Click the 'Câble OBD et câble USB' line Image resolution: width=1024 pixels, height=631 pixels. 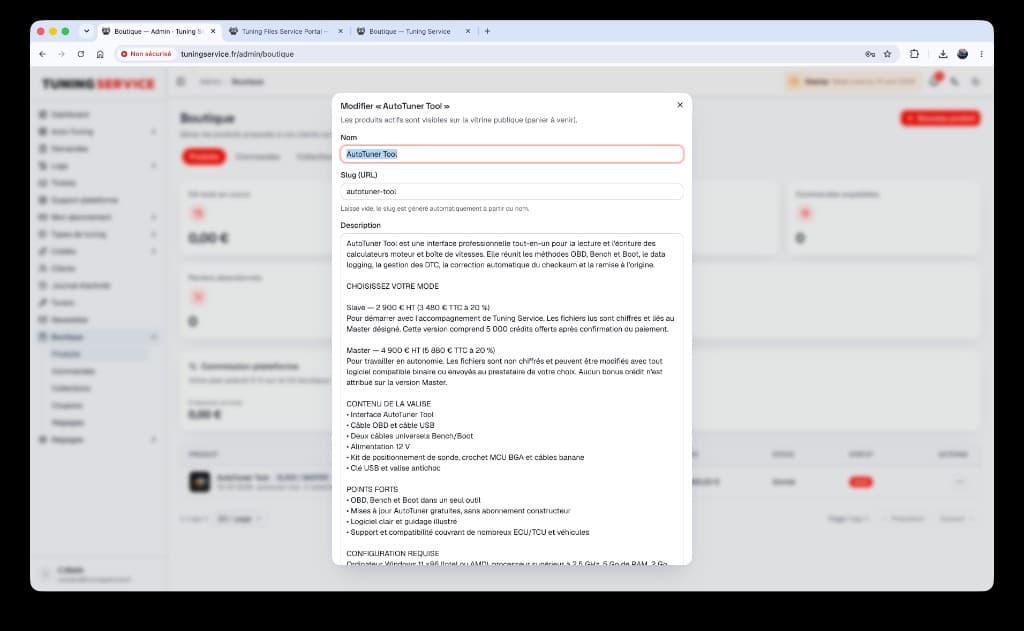click(391, 425)
